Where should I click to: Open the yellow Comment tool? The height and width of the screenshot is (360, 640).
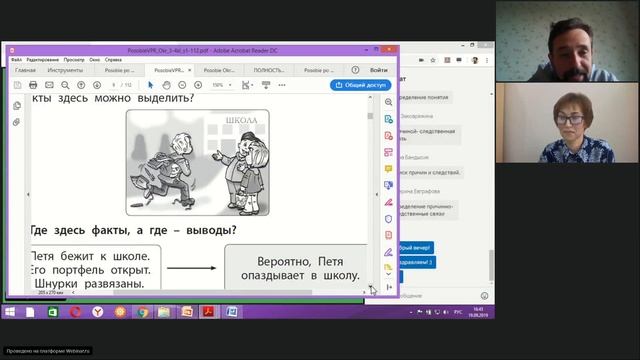388,169
